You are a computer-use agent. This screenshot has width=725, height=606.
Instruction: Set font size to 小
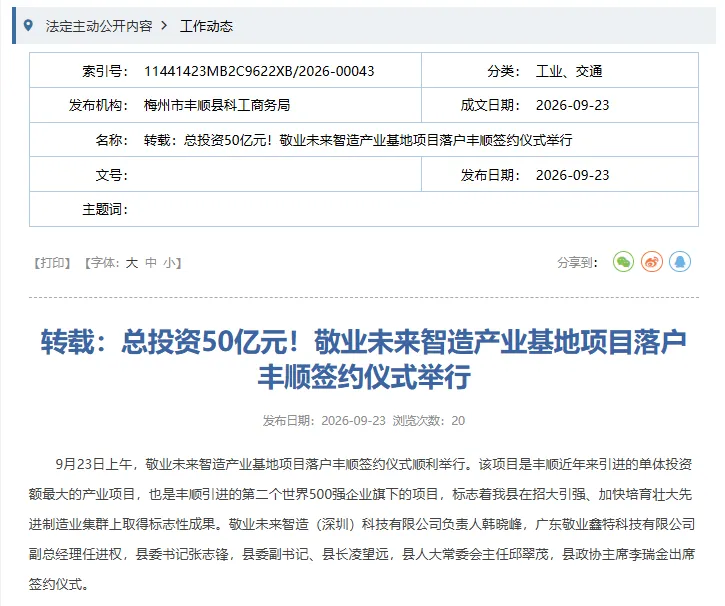click(169, 263)
